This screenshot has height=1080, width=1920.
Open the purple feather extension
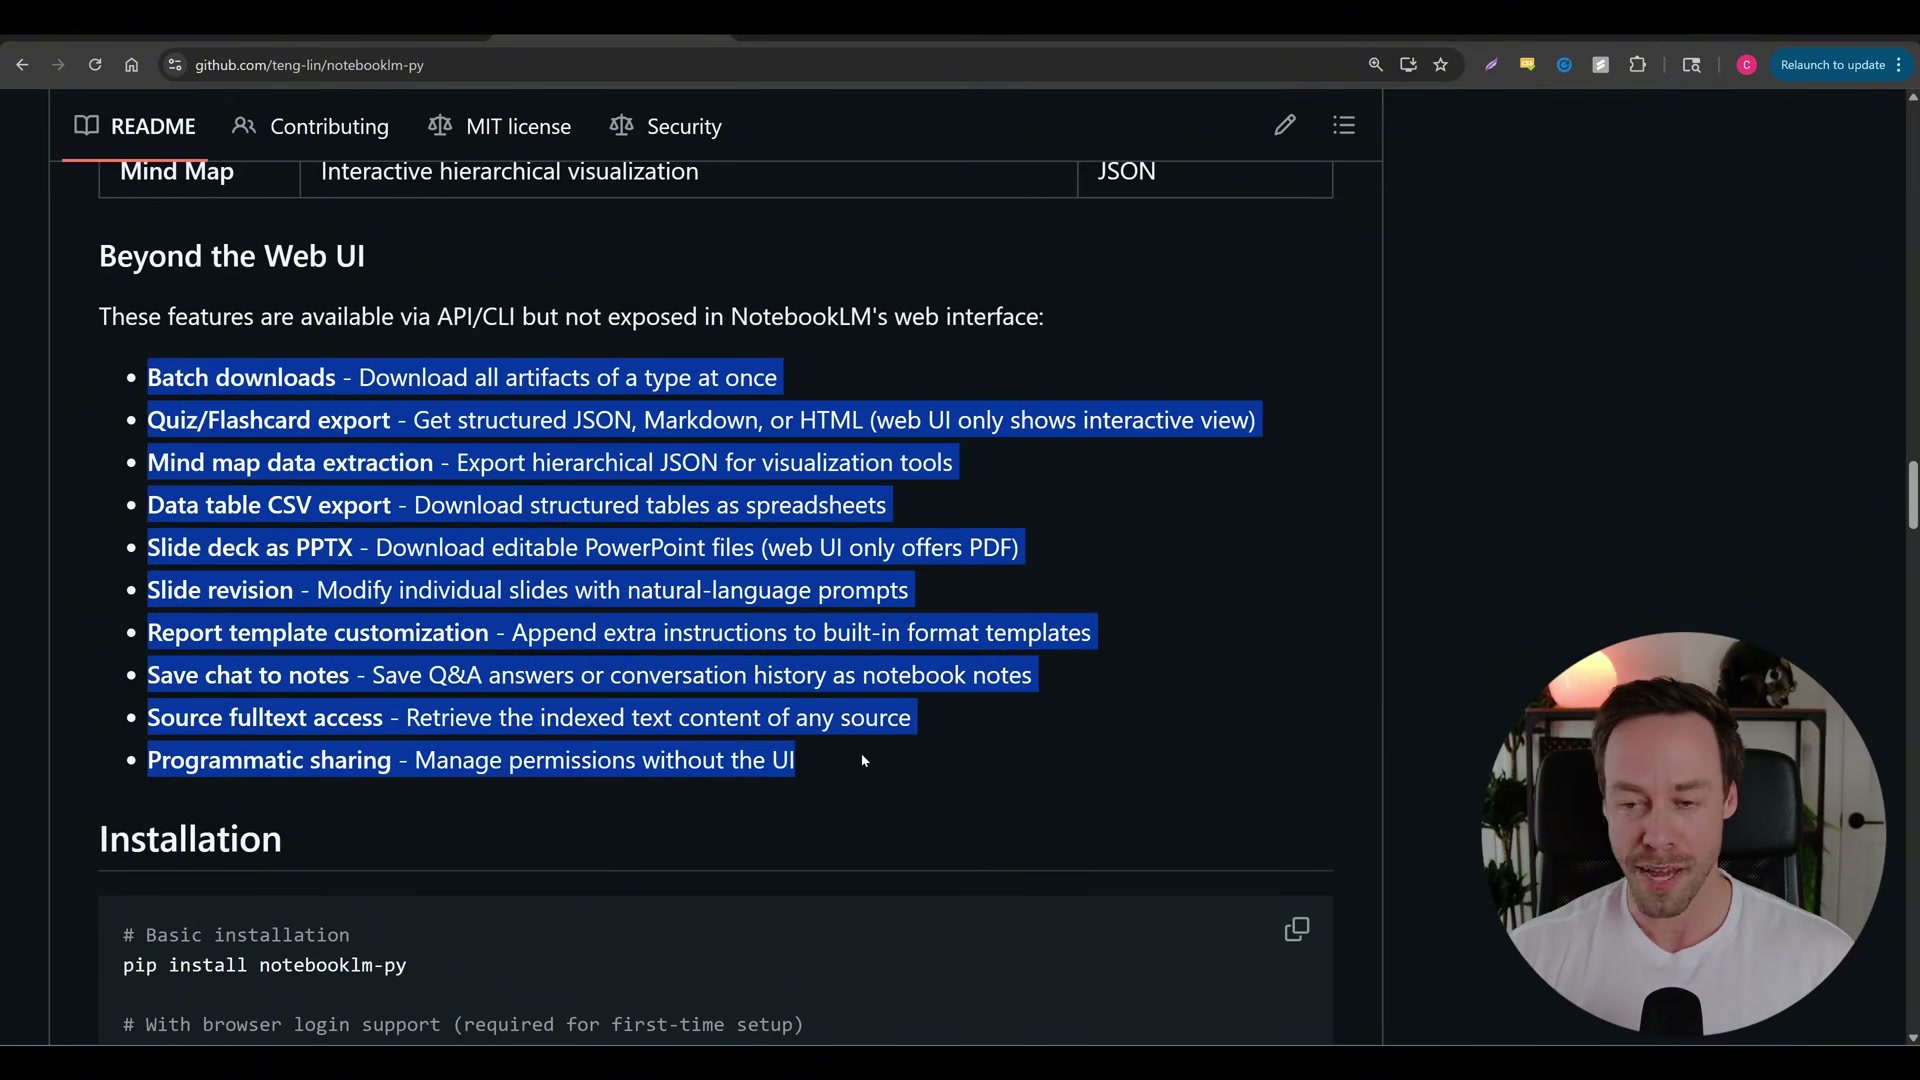coord(1491,65)
